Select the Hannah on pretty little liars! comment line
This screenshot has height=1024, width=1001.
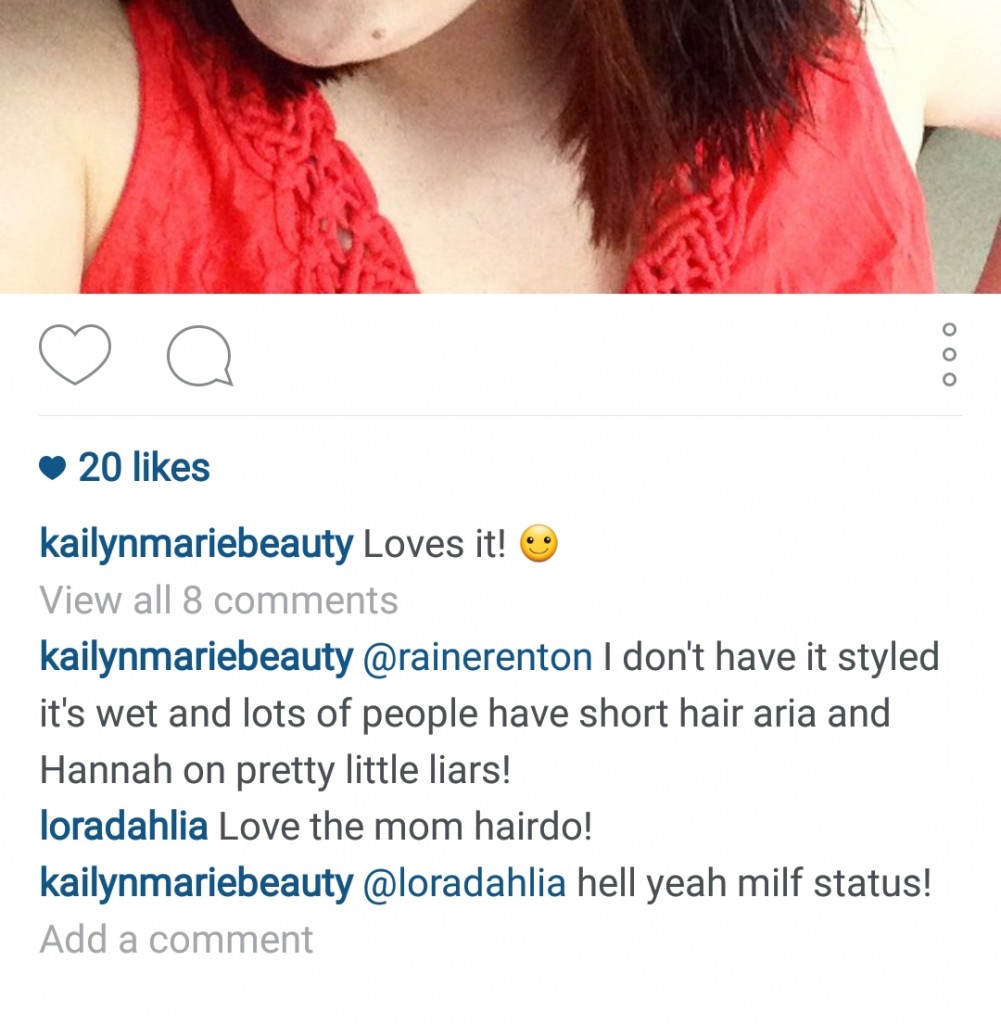coord(275,770)
